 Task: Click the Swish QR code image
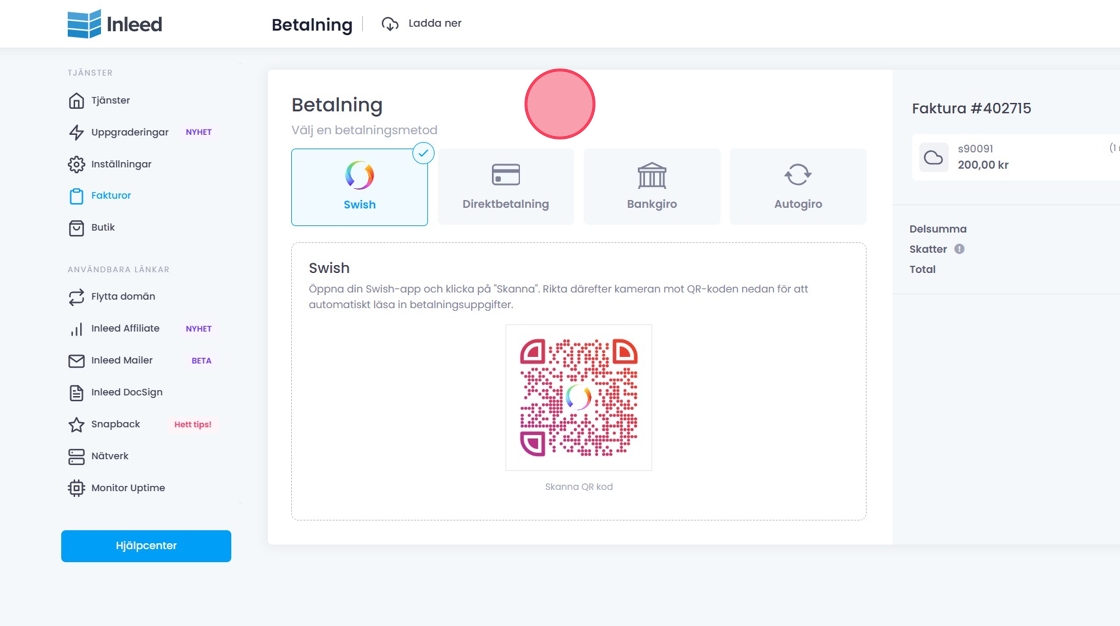579,397
